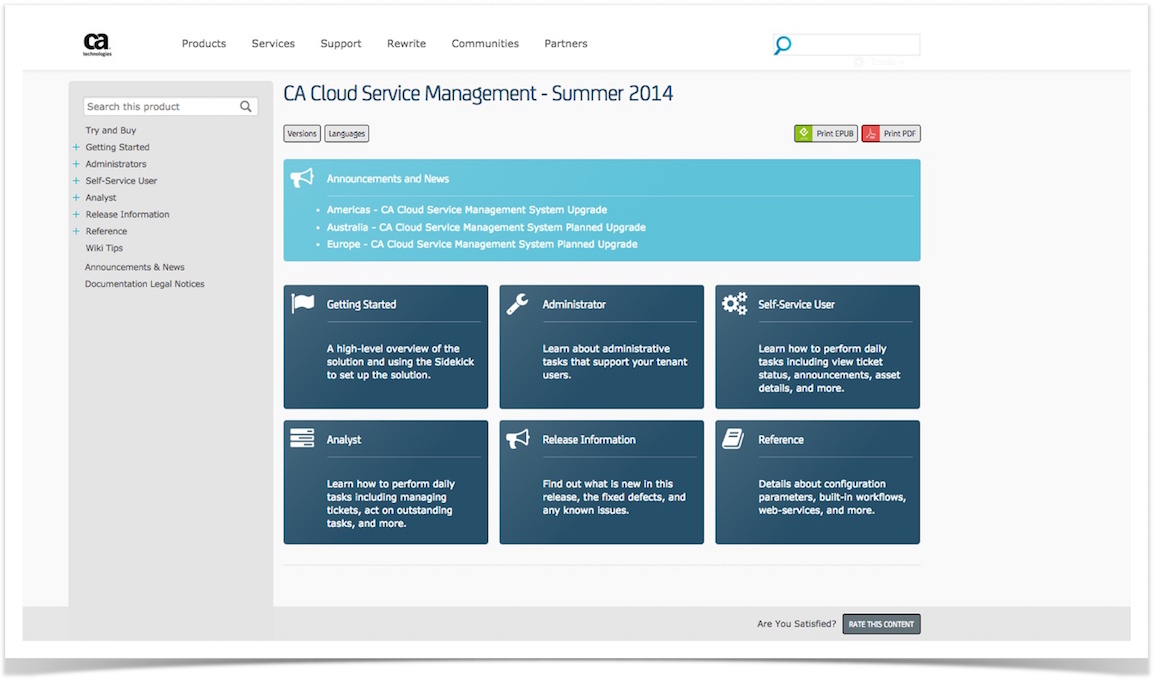
Task: Open the Versions dropdown
Action: point(302,133)
